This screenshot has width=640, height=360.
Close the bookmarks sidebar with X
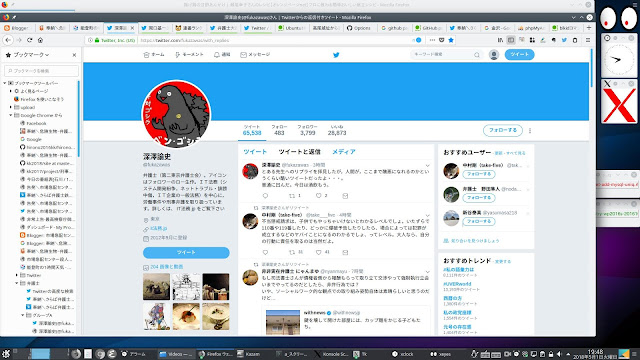point(74,55)
